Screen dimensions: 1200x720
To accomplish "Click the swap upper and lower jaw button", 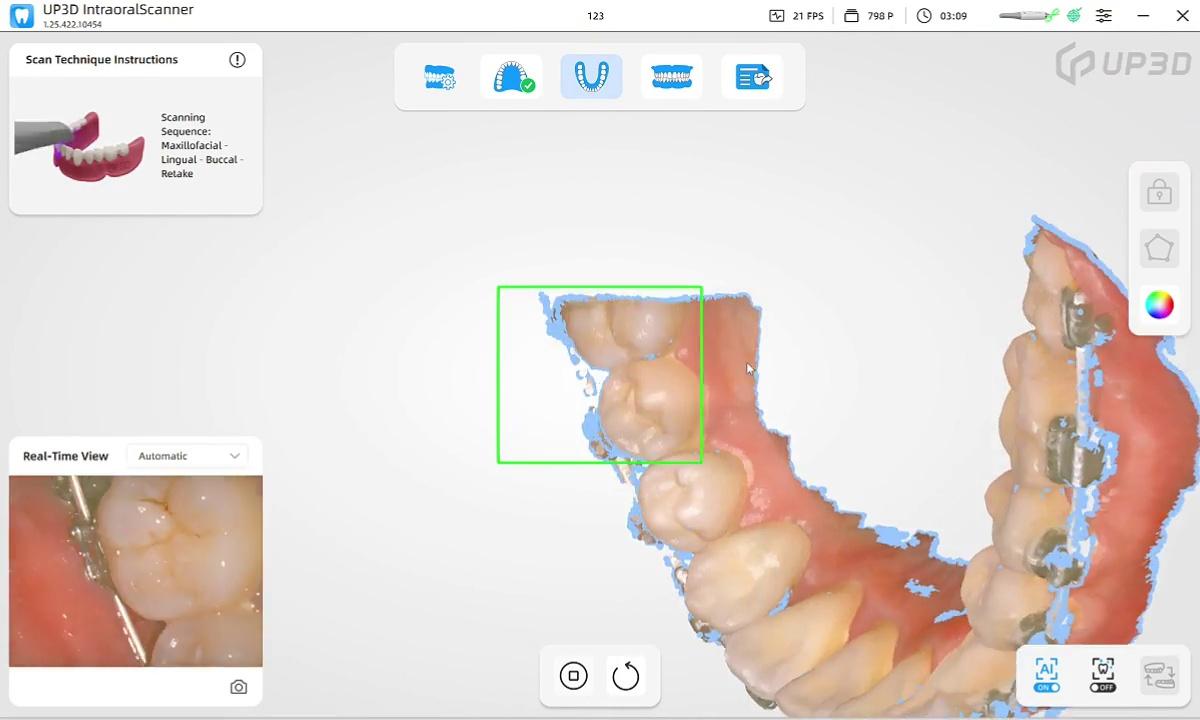I will pyautogui.click(x=1158, y=675).
